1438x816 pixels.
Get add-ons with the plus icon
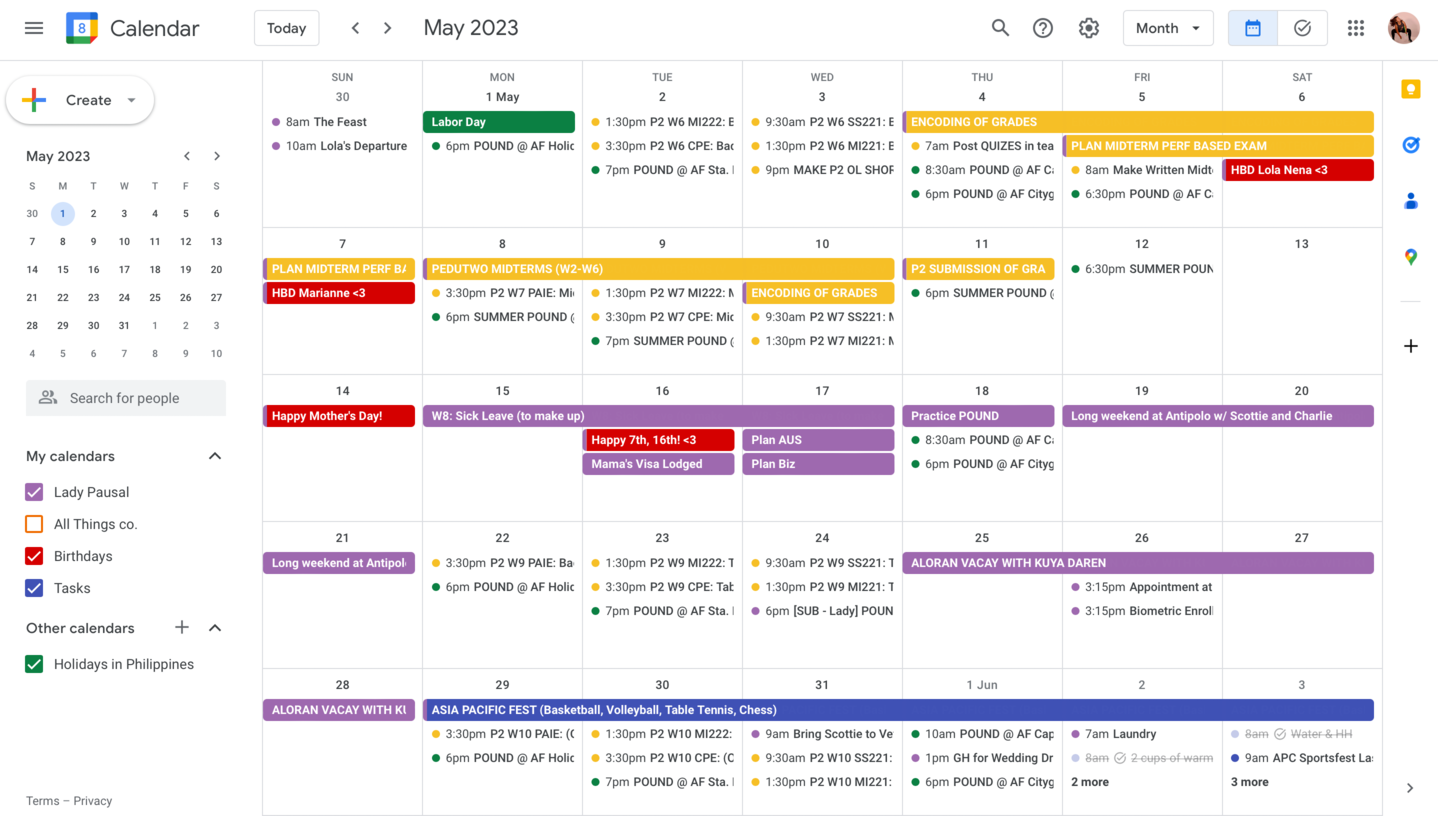click(x=1411, y=346)
